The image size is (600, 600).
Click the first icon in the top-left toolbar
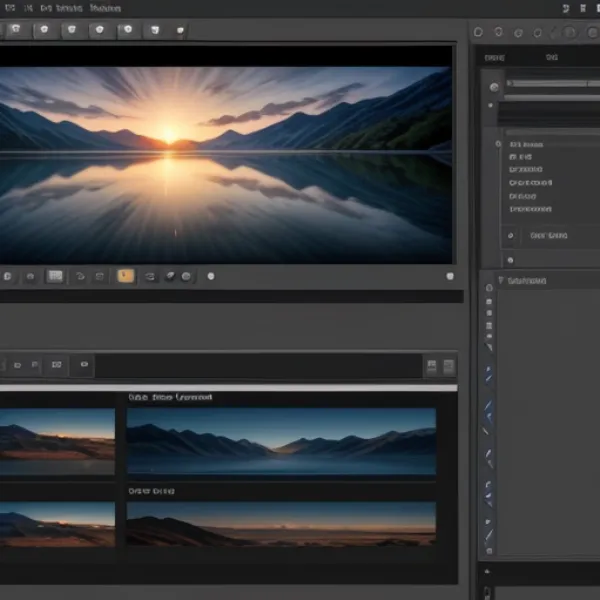[x=16, y=30]
